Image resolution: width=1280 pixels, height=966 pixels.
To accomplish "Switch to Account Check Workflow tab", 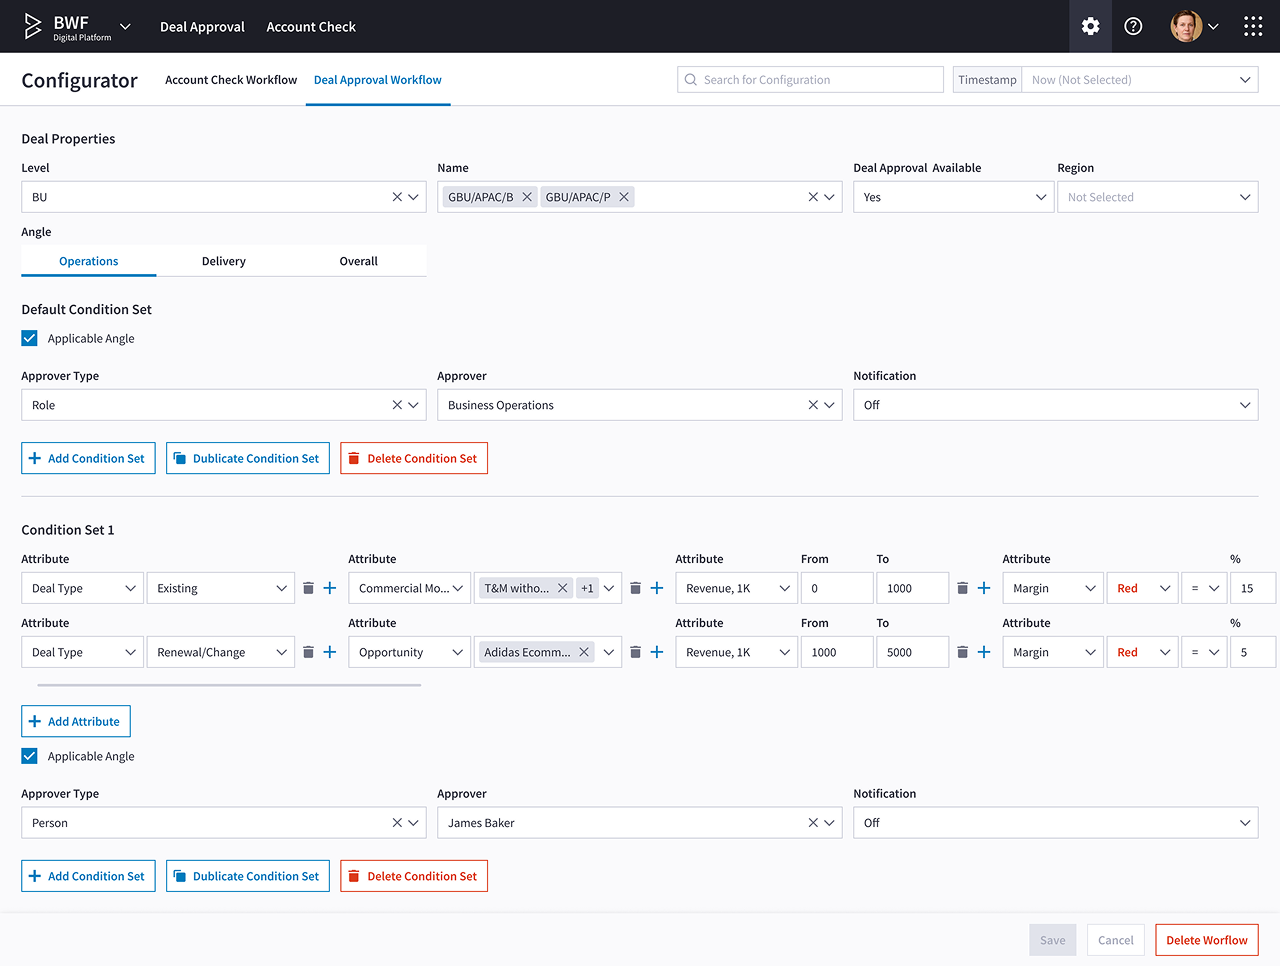I will tap(231, 80).
